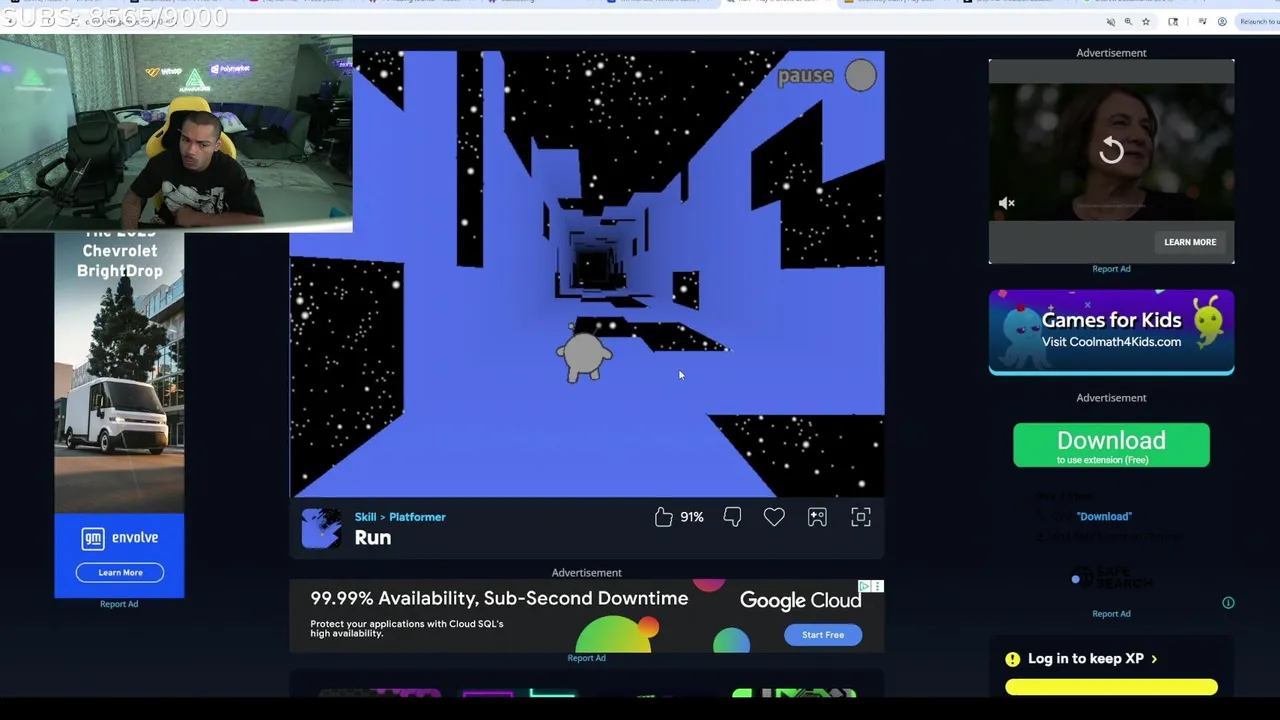Click the Relaunch to update button
This screenshot has height=720, width=1280.
pyautogui.click(x=1258, y=21)
